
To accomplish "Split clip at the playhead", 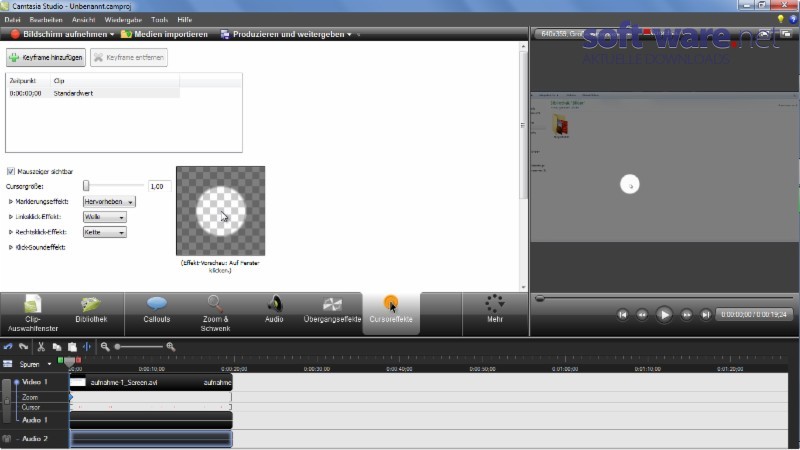I will [x=87, y=347].
